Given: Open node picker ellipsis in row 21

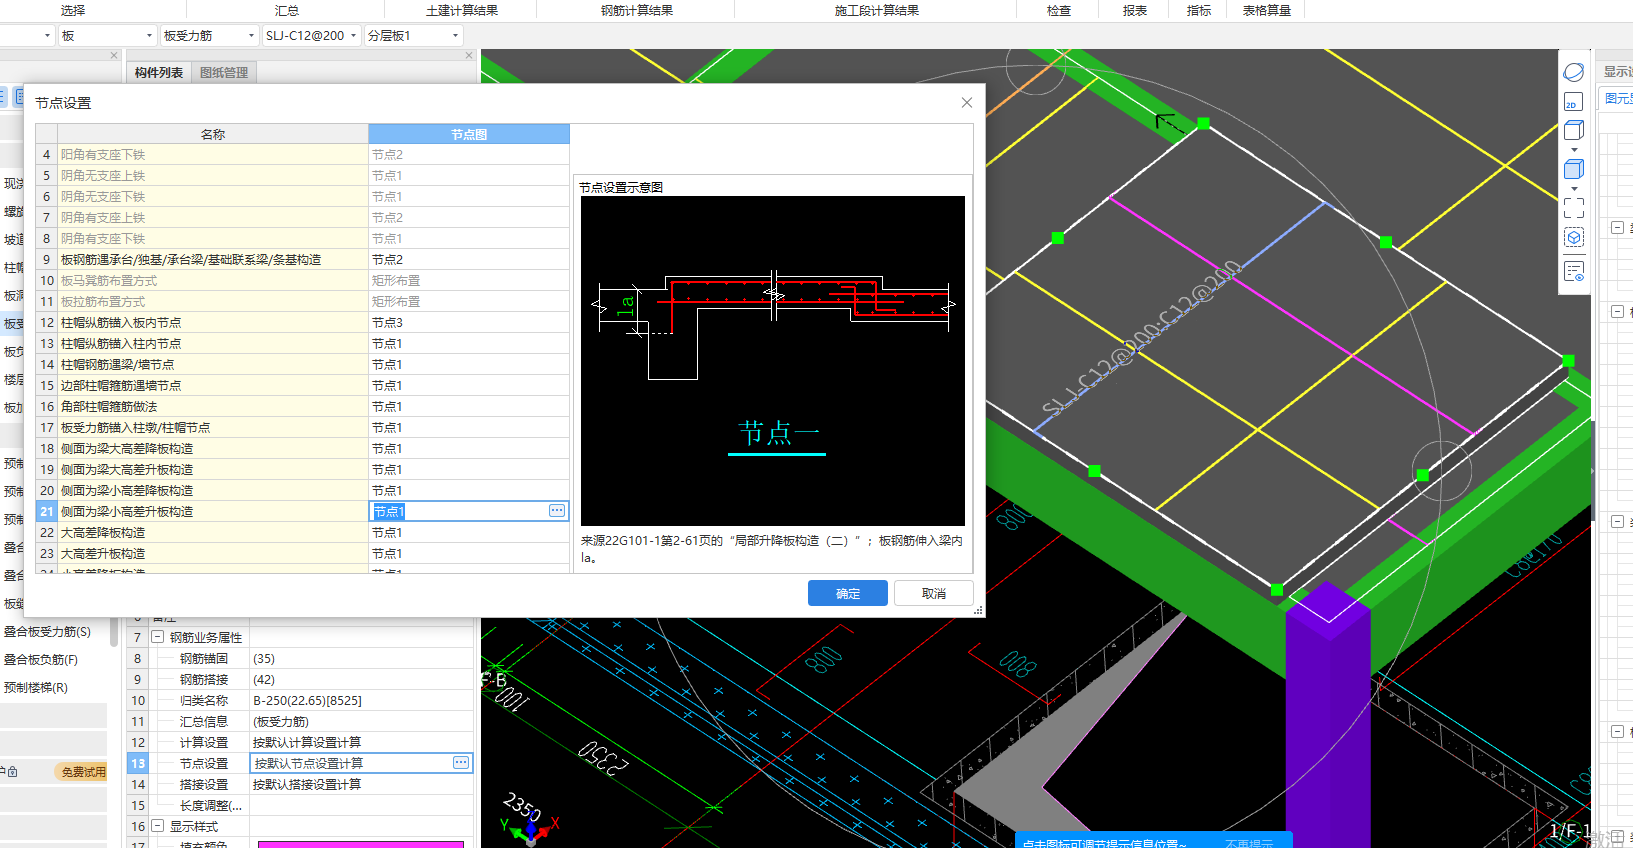Looking at the screenshot, I should tap(557, 511).
